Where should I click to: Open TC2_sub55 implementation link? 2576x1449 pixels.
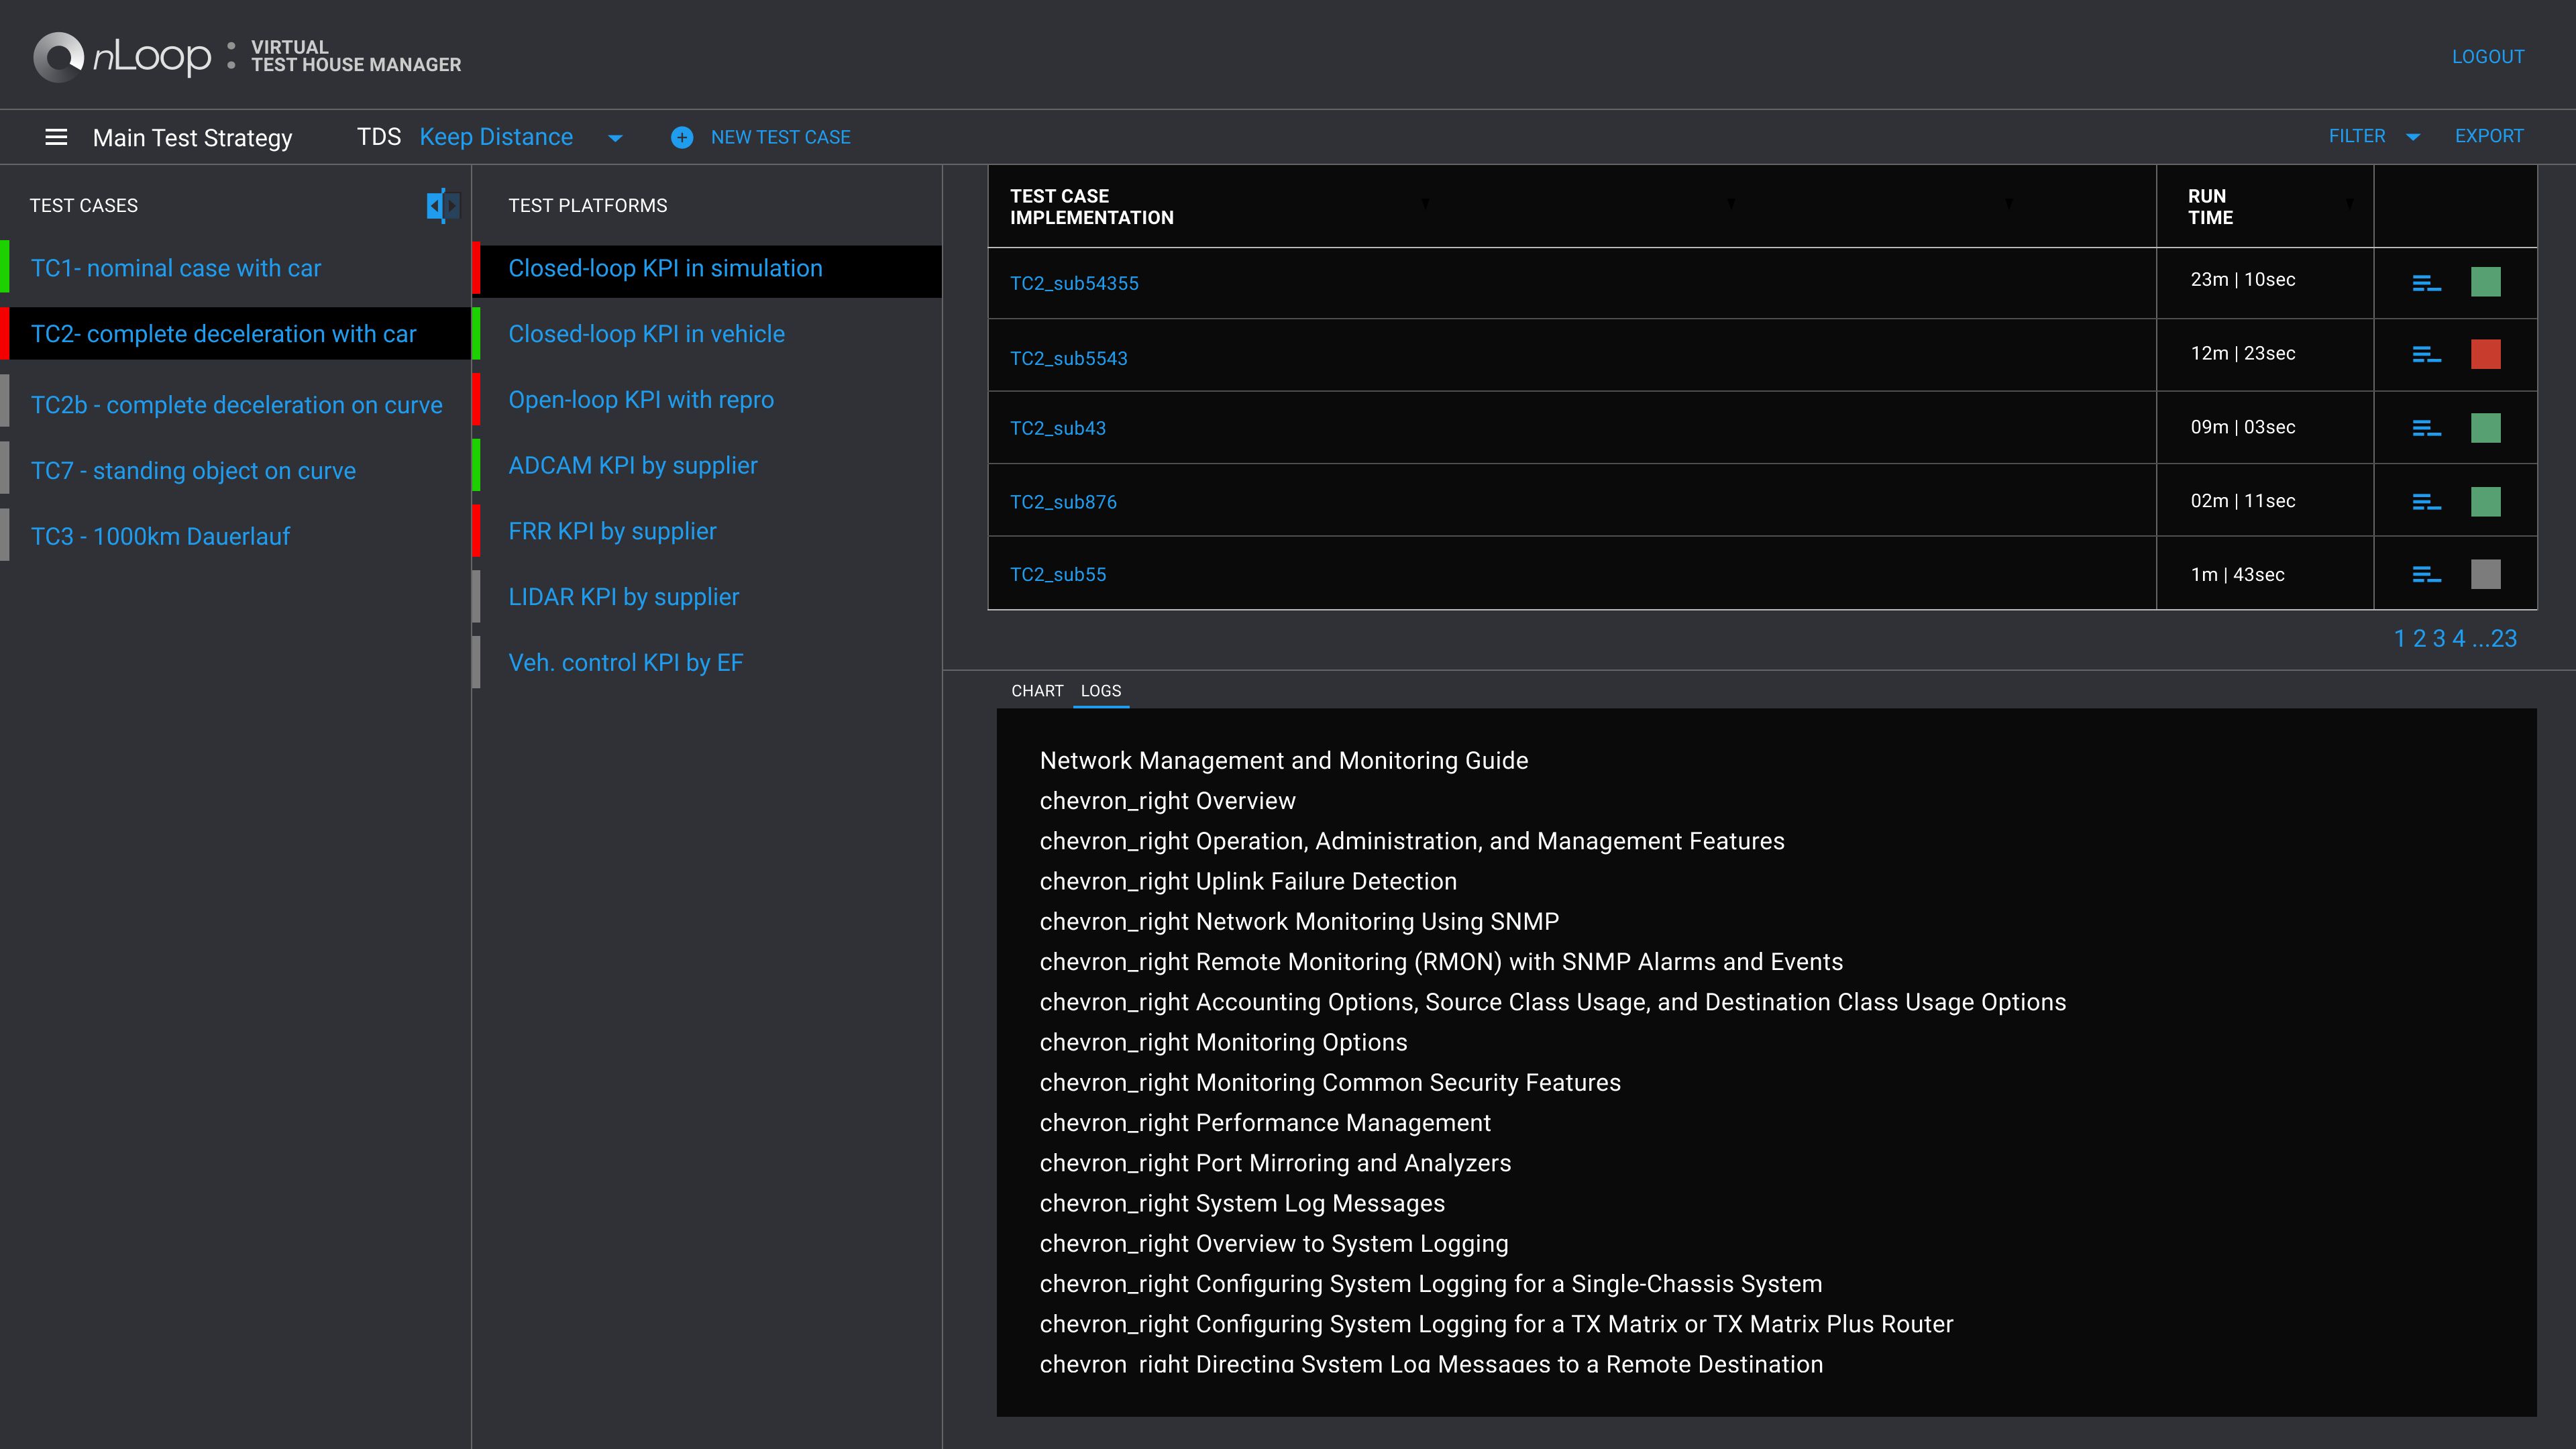(1057, 575)
